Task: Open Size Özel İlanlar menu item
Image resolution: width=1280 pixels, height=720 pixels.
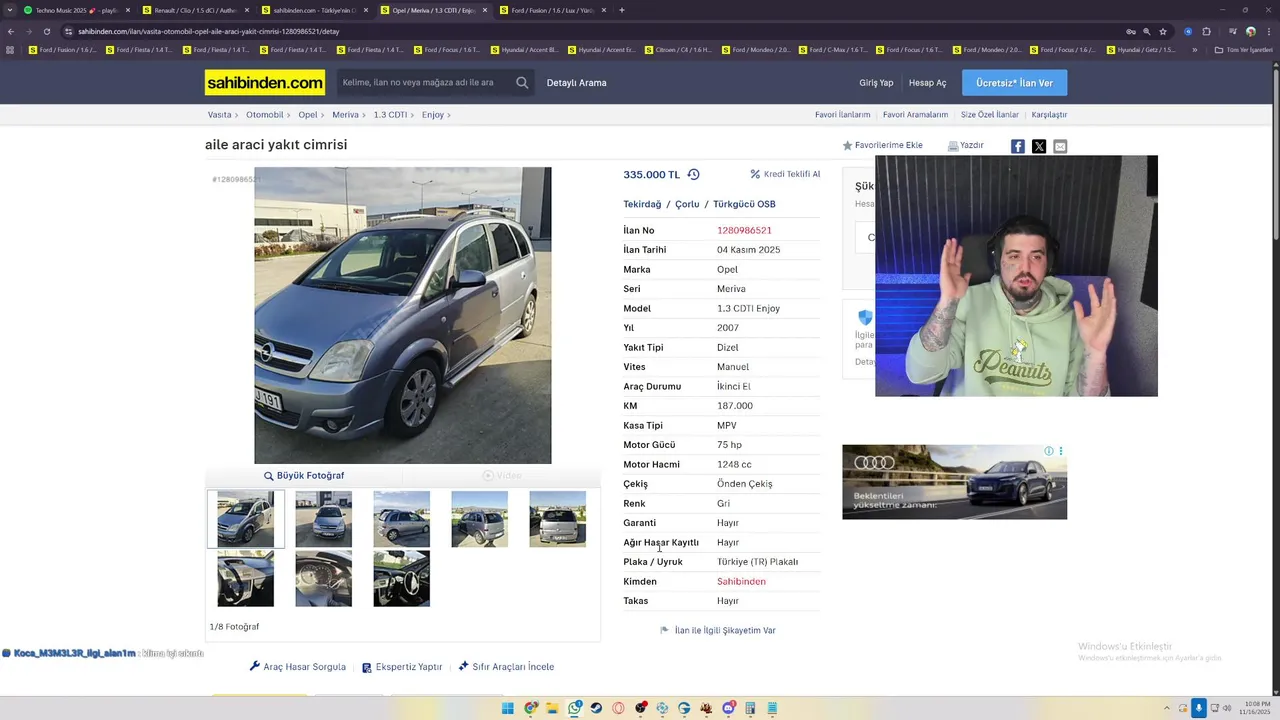Action: 990,115
